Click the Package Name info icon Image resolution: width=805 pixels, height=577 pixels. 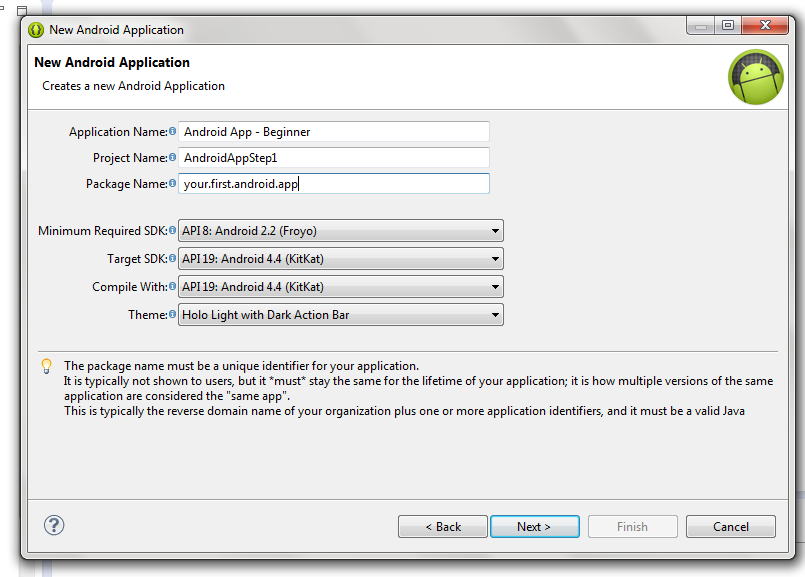click(x=172, y=183)
